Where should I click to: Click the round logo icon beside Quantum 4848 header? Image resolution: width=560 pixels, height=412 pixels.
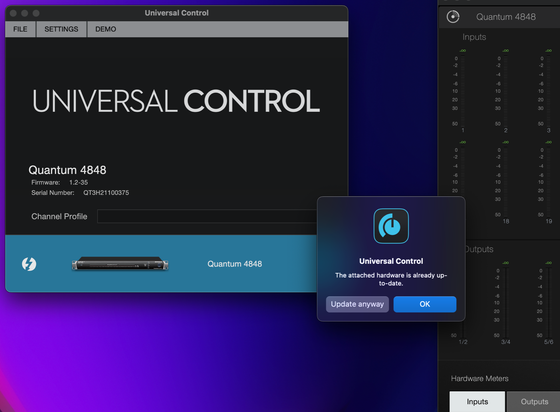pos(453,17)
